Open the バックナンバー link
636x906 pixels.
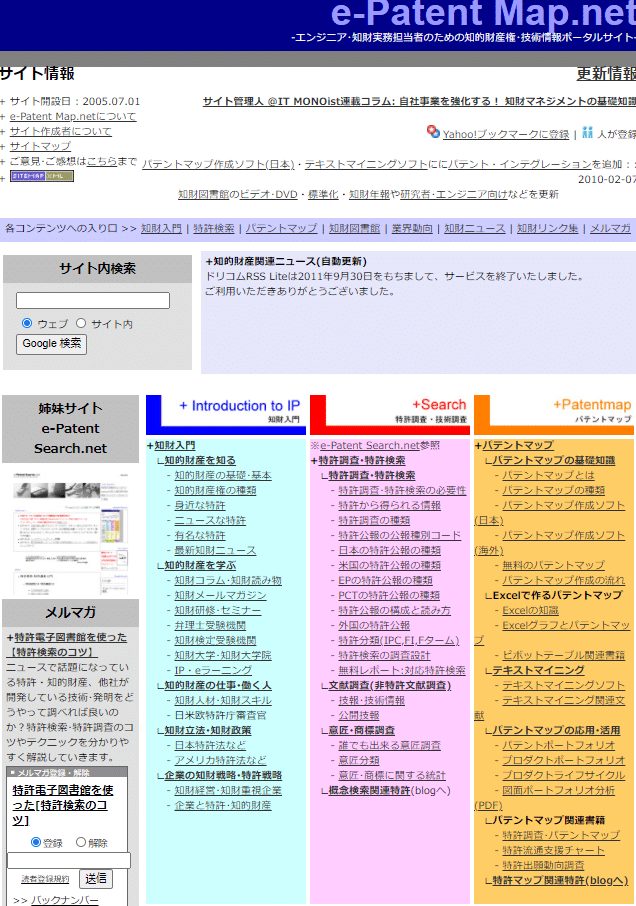tap(64, 900)
